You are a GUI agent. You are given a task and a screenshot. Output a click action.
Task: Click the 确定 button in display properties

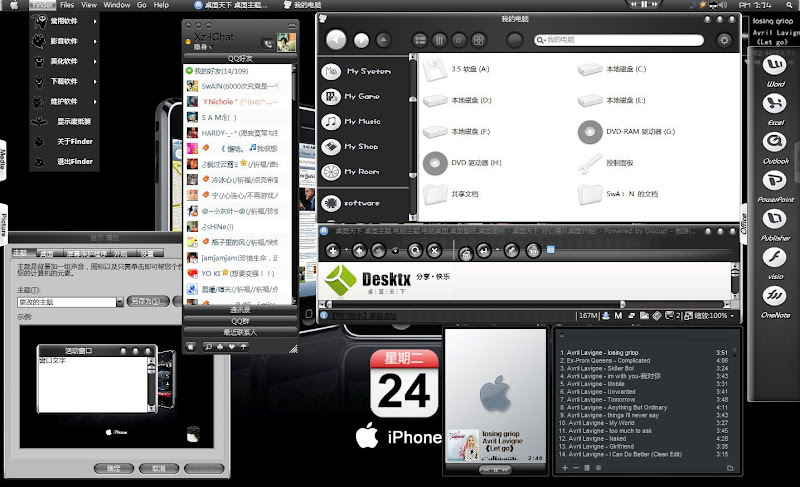tap(114, 468)
